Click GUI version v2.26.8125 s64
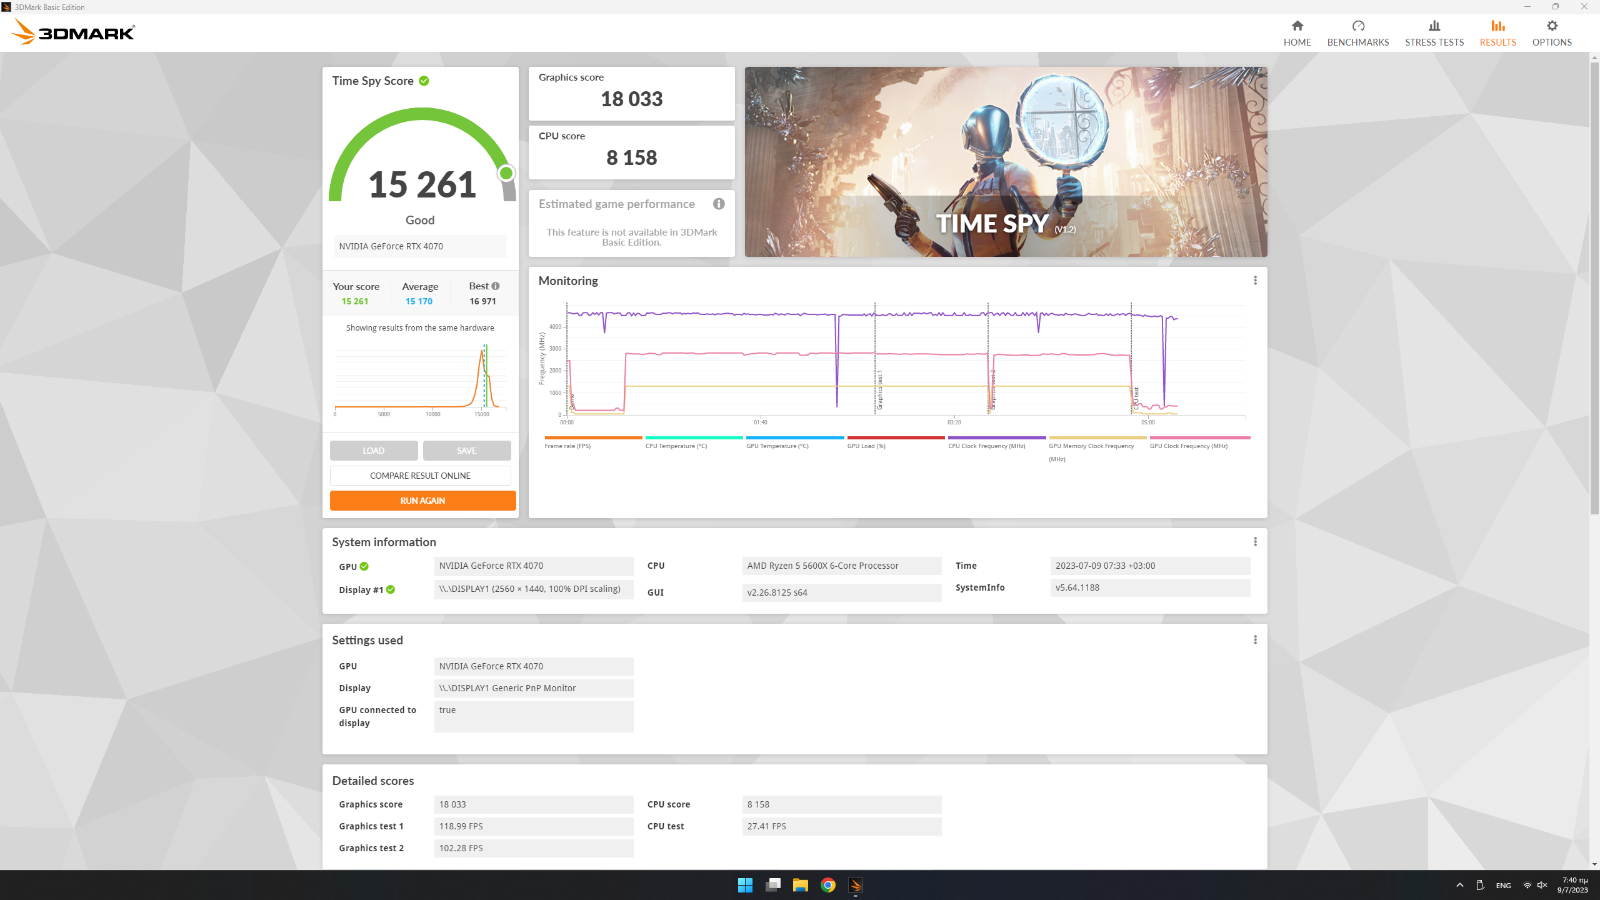This screenshot has height=900, width=1600. point(842,593)
